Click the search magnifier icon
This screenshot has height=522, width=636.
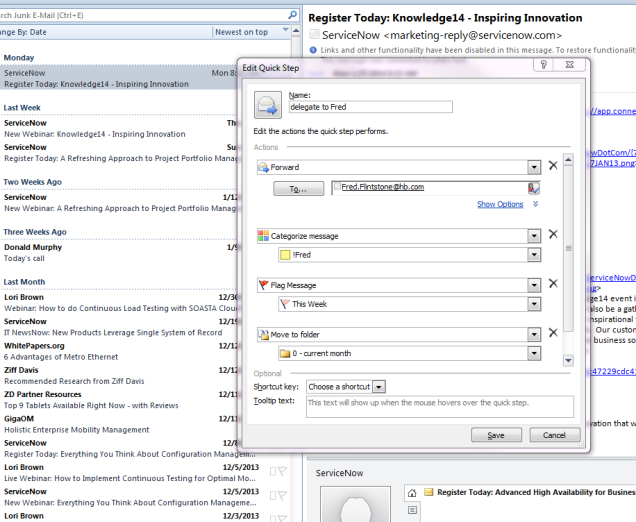coord(291,16)
